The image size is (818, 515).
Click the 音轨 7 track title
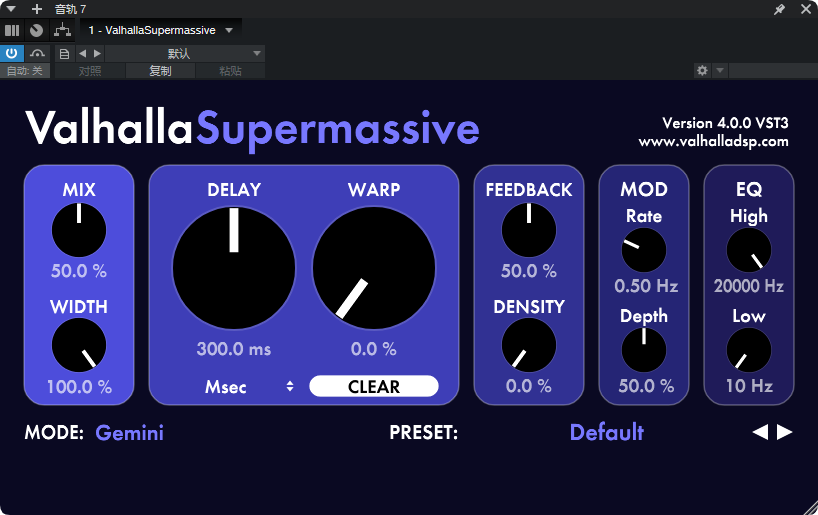70,9
